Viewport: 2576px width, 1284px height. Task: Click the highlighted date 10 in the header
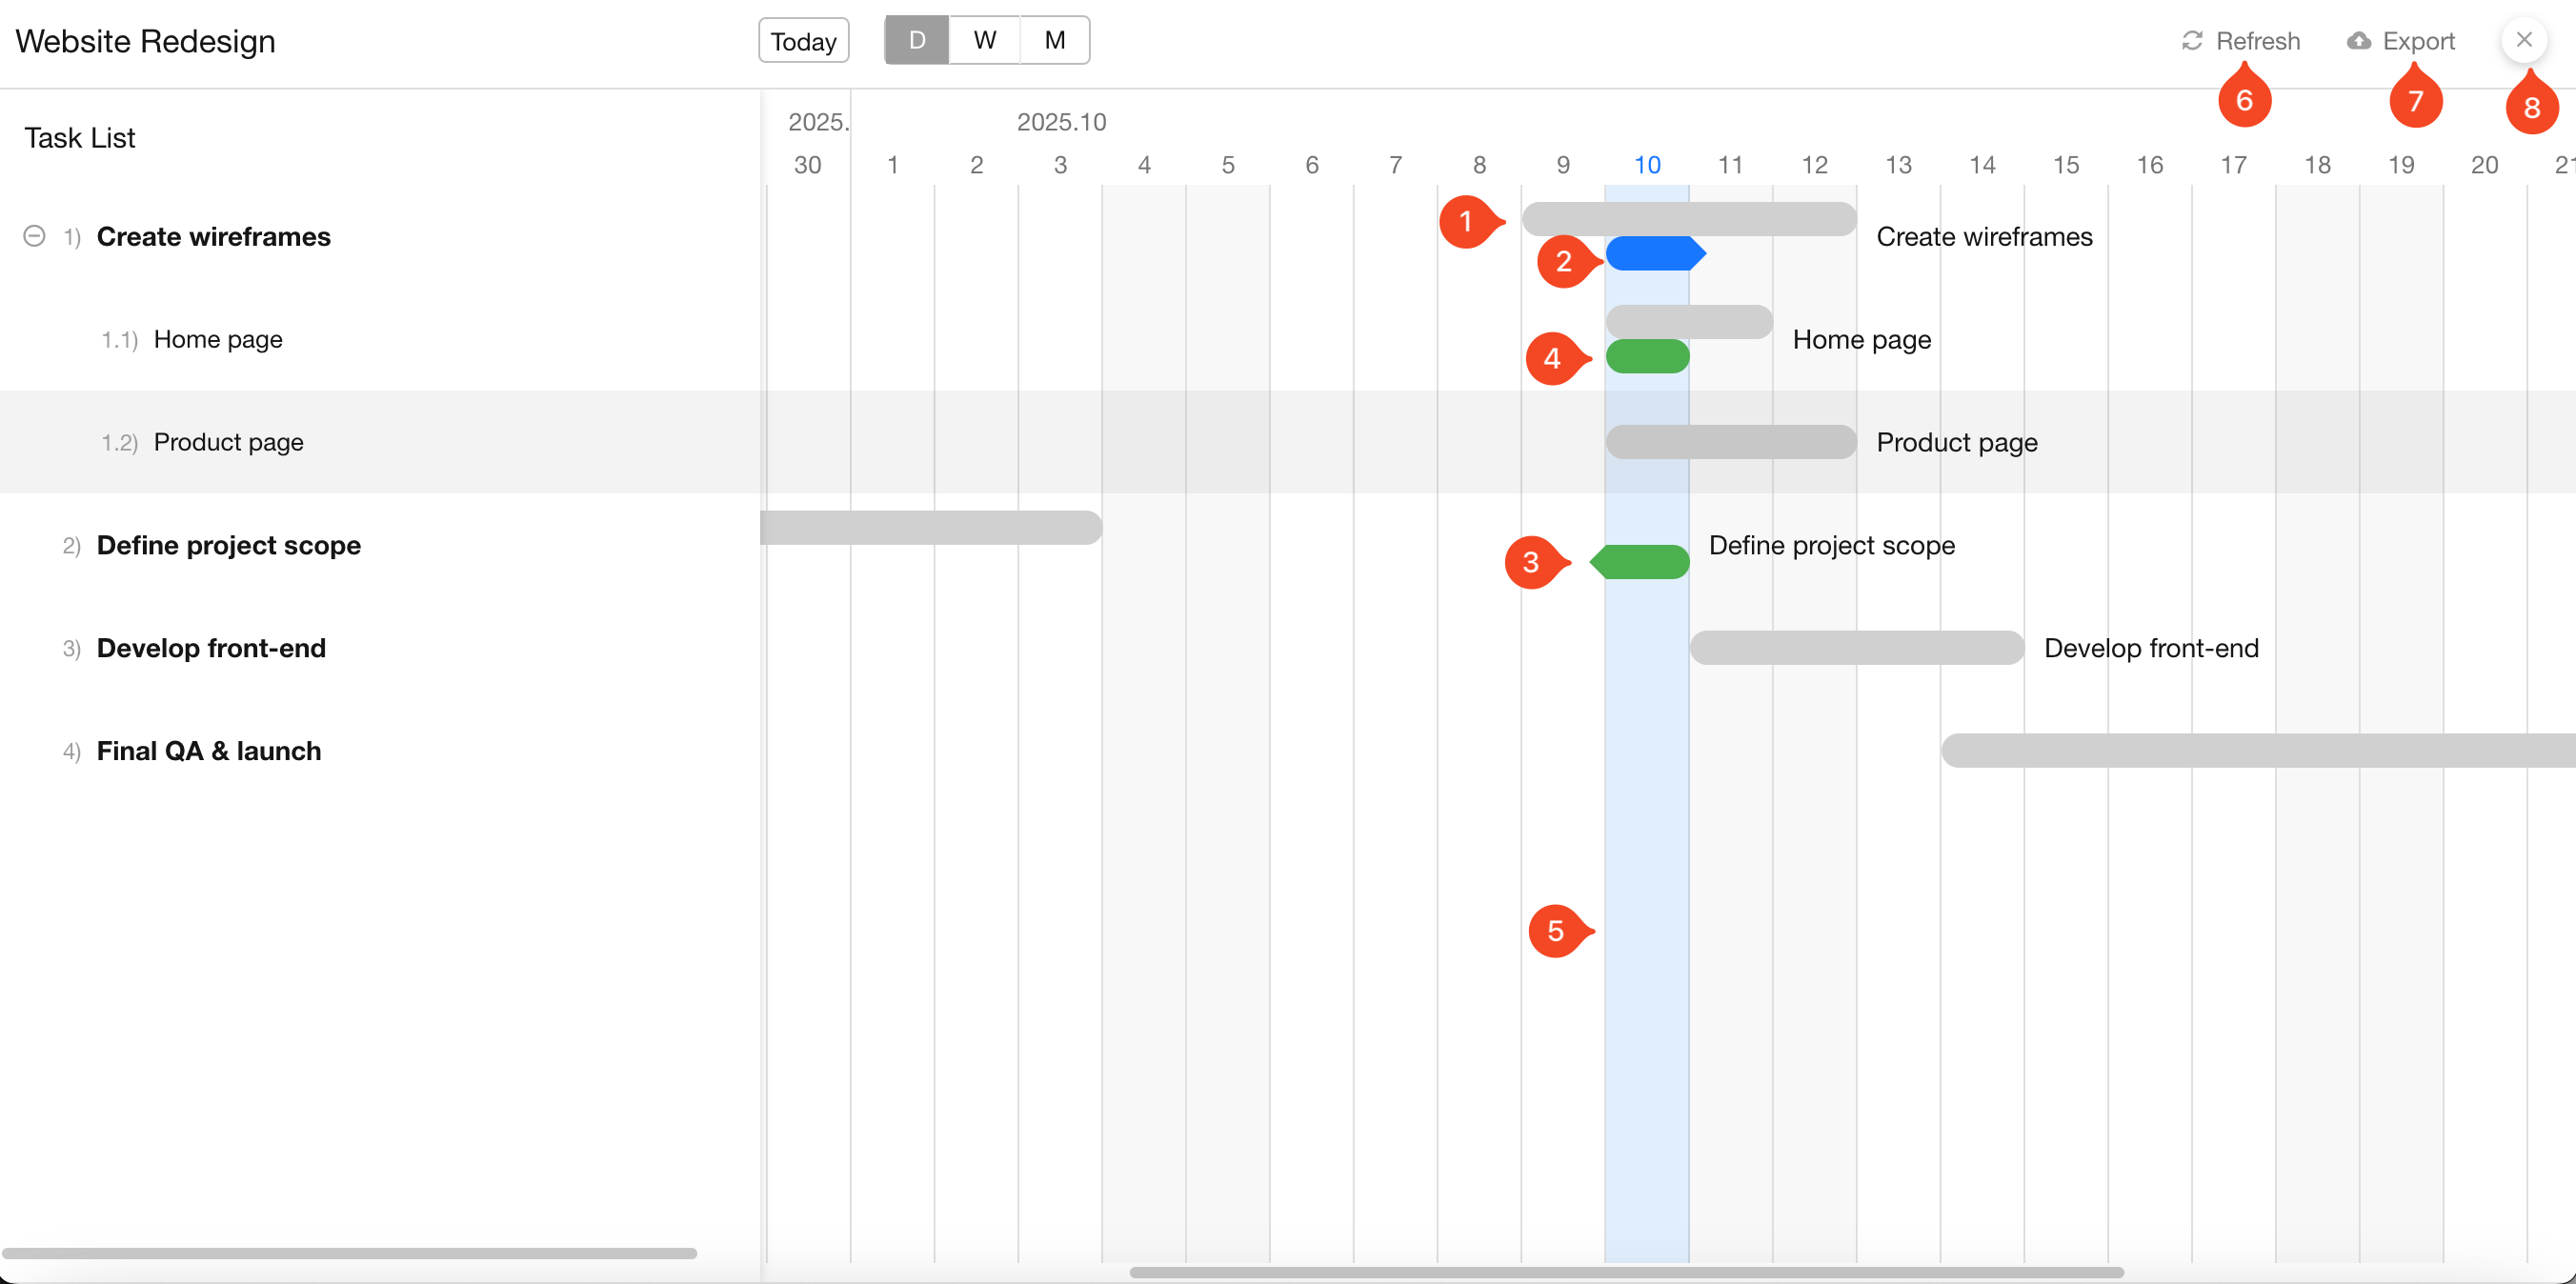click(x=1646, y=165)
